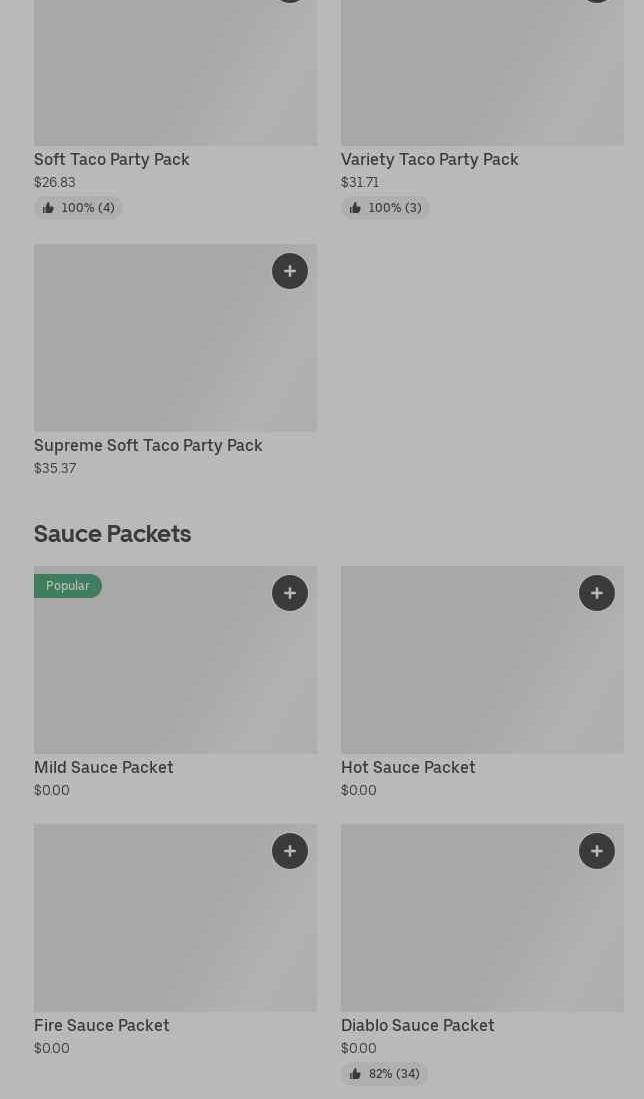This screenshot has width=644, height=1099.
Task: Open the Hot Sauce Packet name link
Action: pos(408,768)
